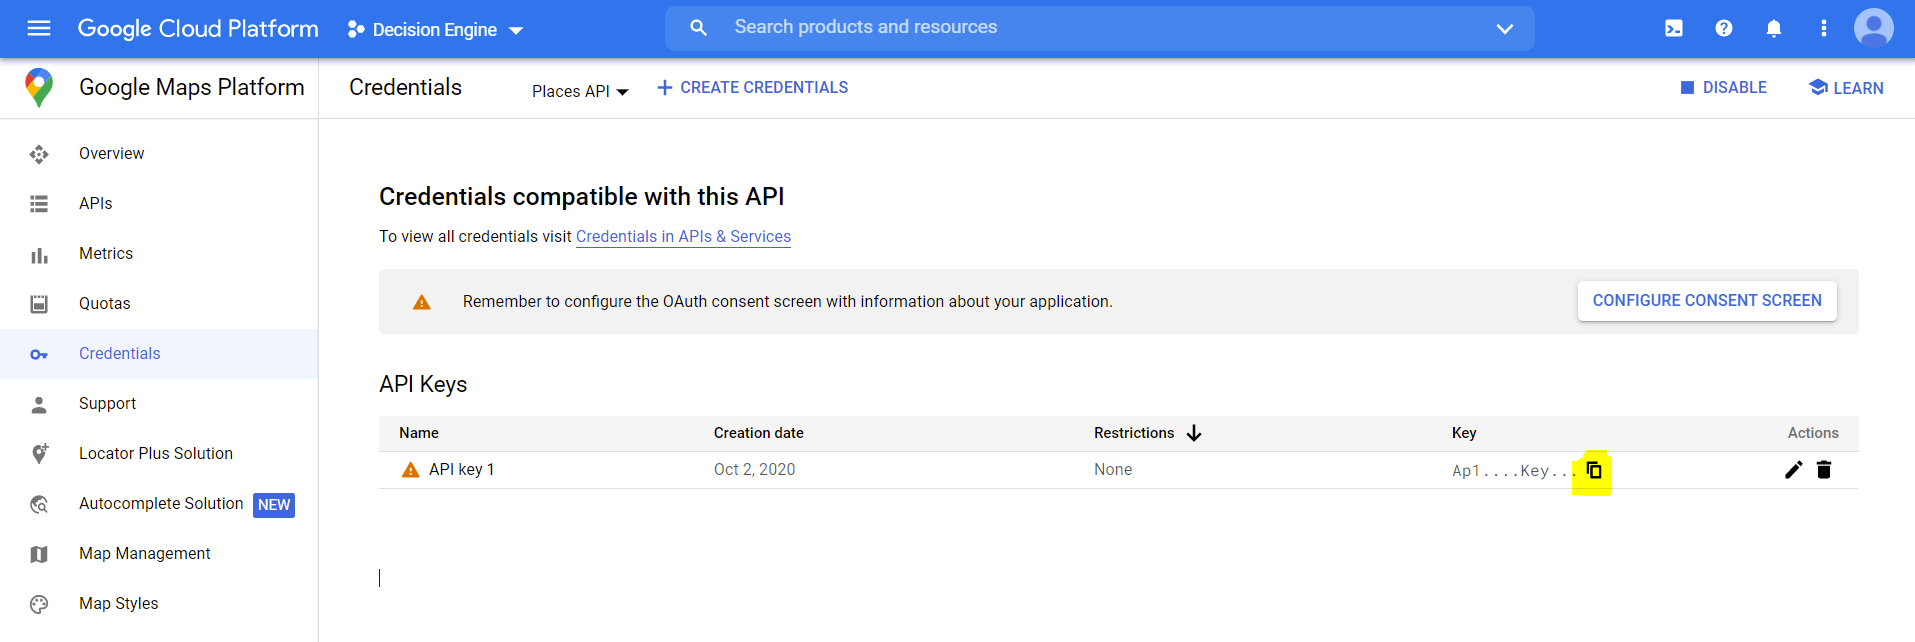Image resolution: width=1915 pixels, height=642 pixels.
Task: Click the Google Maps Platform pin logo
Action: 39,88
